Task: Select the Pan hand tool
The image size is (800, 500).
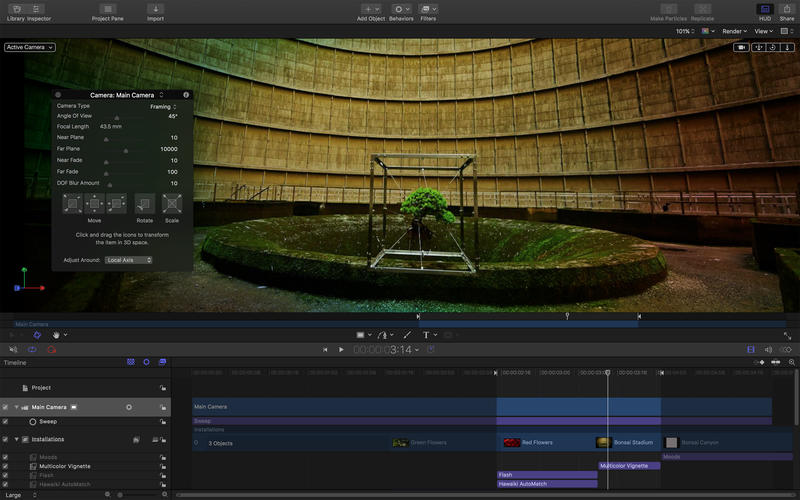Action: pyautogui.click(x=56, y=335)
